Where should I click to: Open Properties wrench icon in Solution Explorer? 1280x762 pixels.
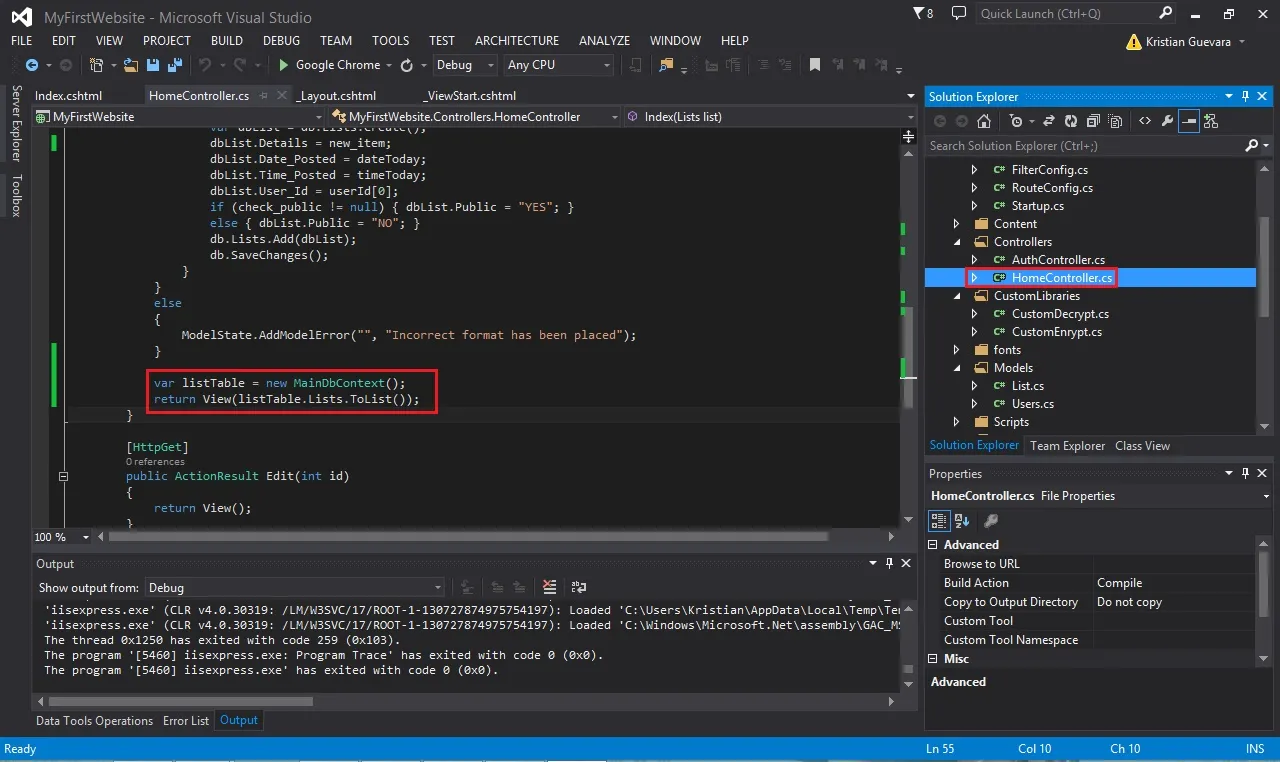tap(1167, 121)
